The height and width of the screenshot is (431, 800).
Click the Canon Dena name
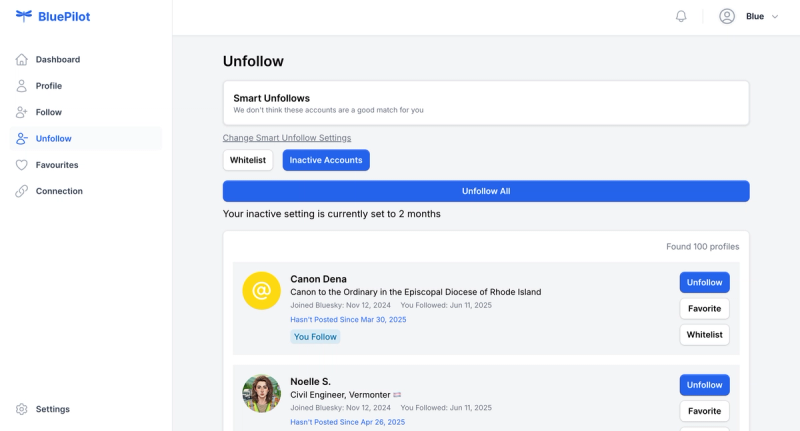(x=318, y=279)
